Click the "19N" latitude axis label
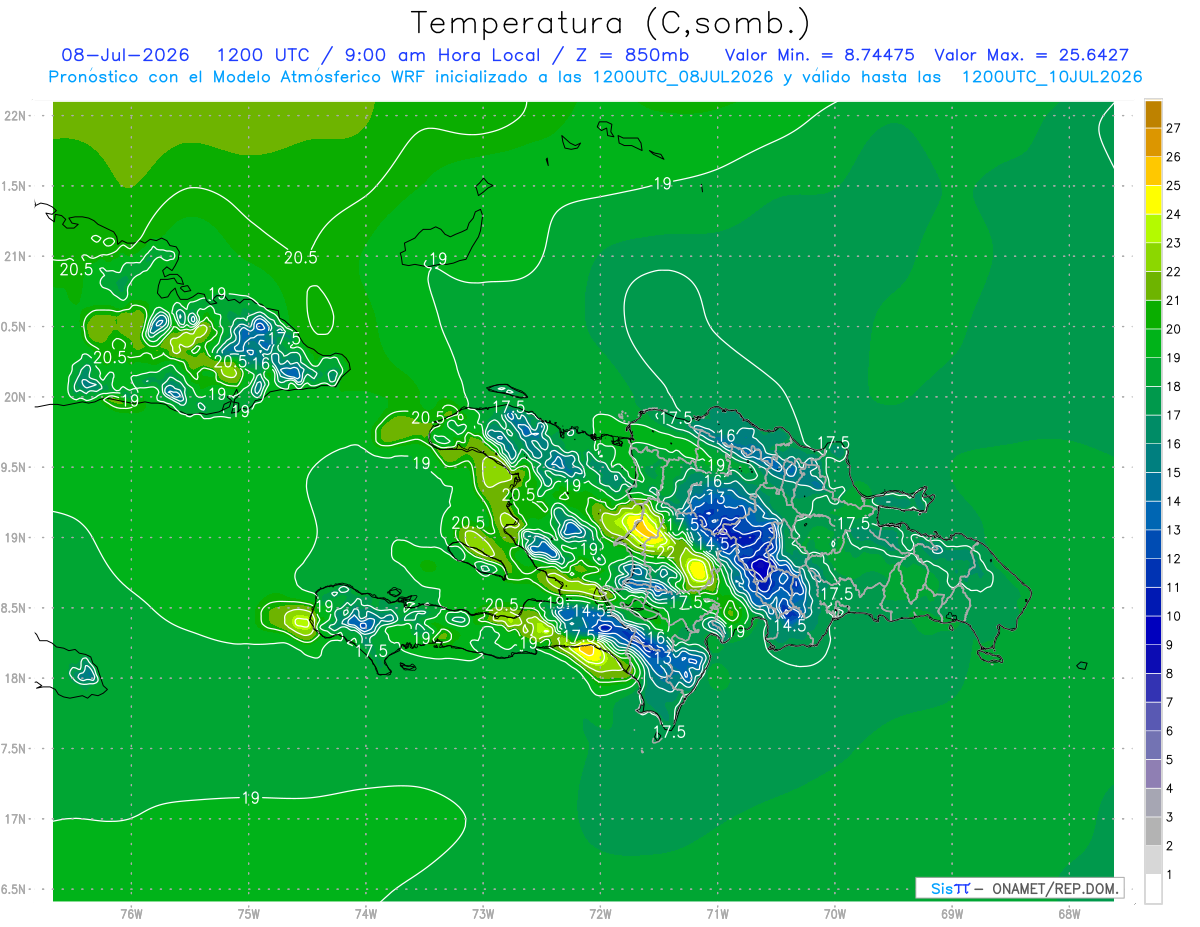The image size is (1200, 927). pos(16,537)
